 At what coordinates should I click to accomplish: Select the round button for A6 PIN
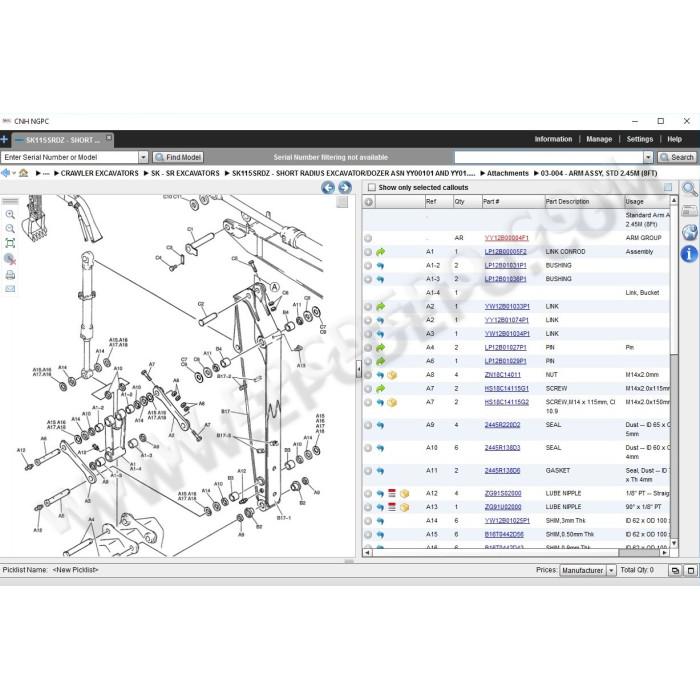tap(368, 361)
